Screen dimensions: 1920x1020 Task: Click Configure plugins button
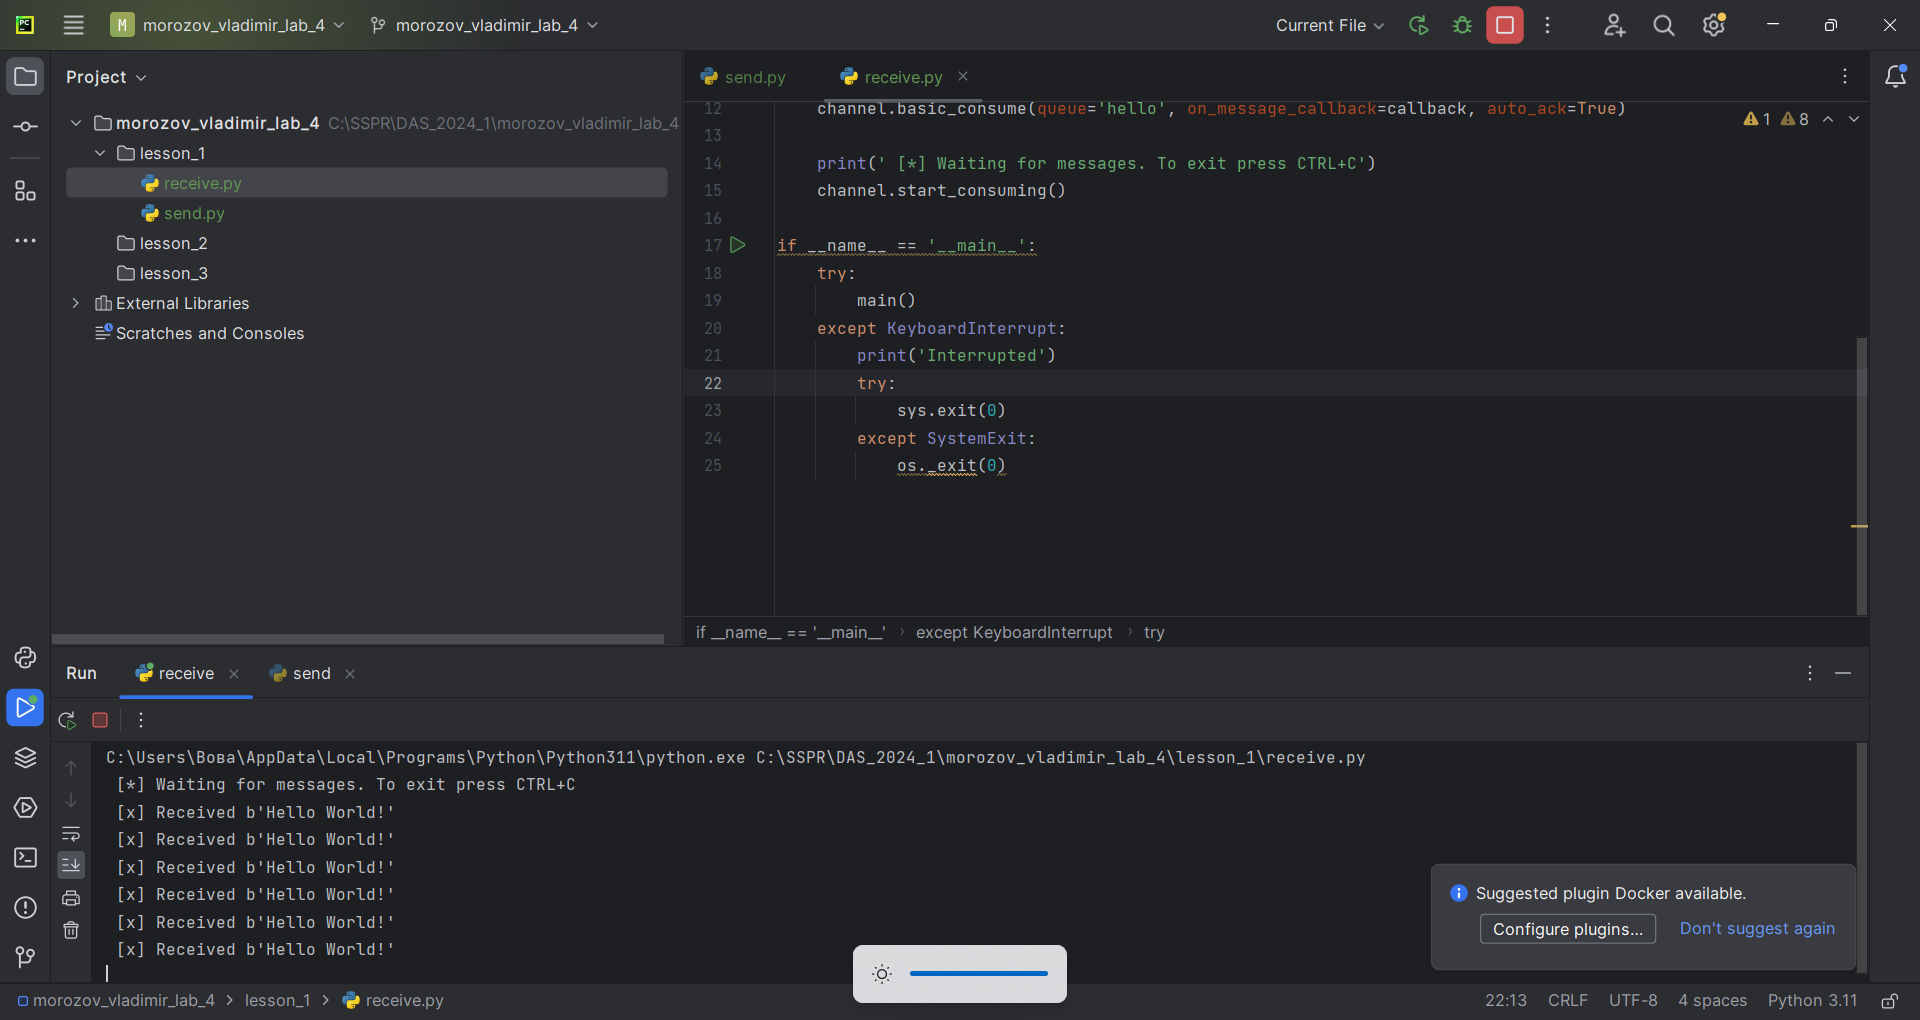tap(1567, 929)
